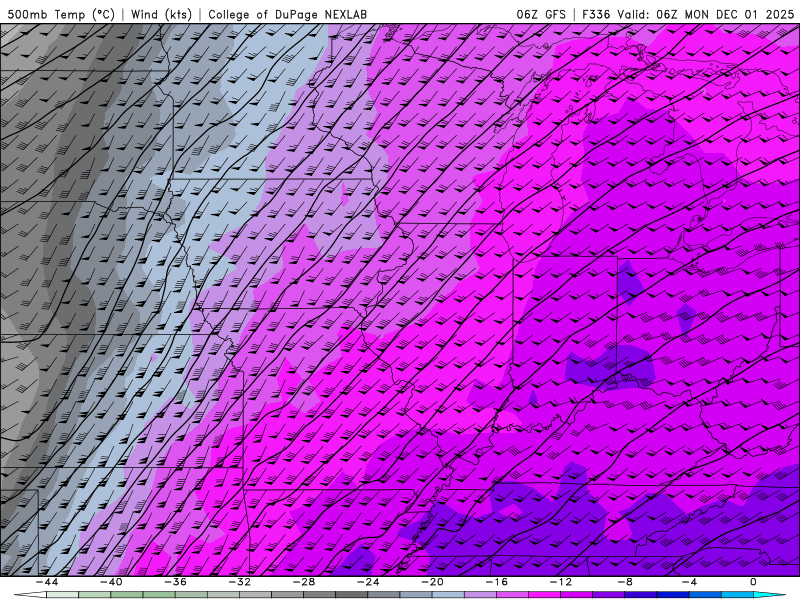Click the -32 colorbar label
This screenshot has height=600, width=800.
pos(239,582)
